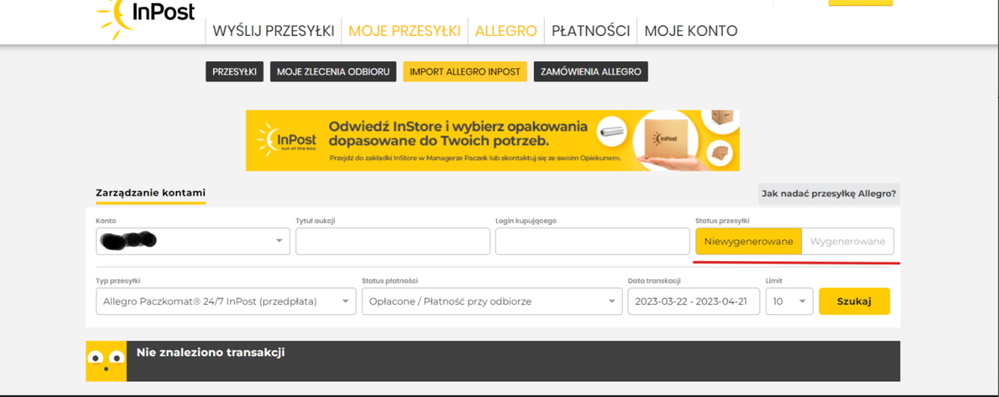This screenshot has width=999, height=397.
Task: Open the MOJE PRZESYŁKI menu
Action: (405, 31)
